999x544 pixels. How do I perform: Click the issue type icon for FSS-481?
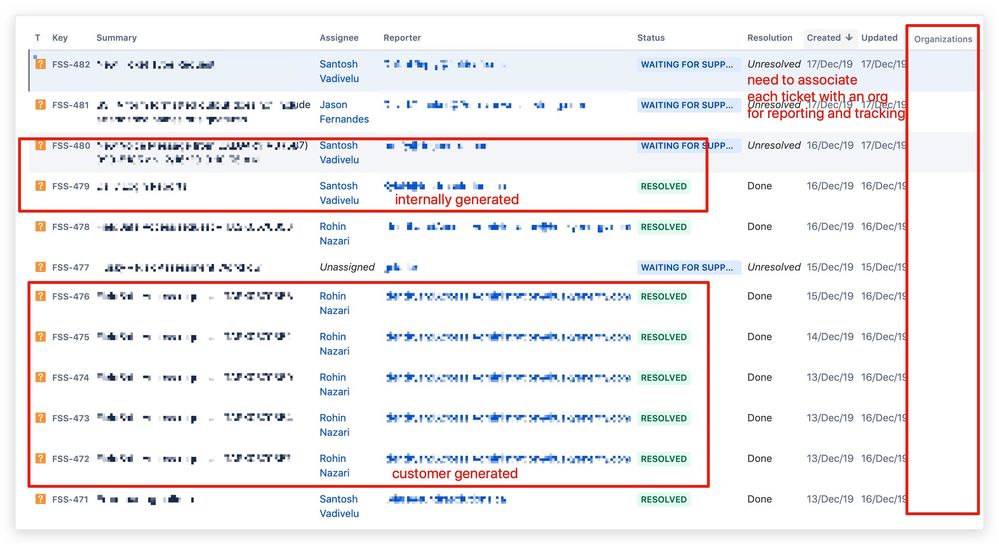tap(40, 104)
